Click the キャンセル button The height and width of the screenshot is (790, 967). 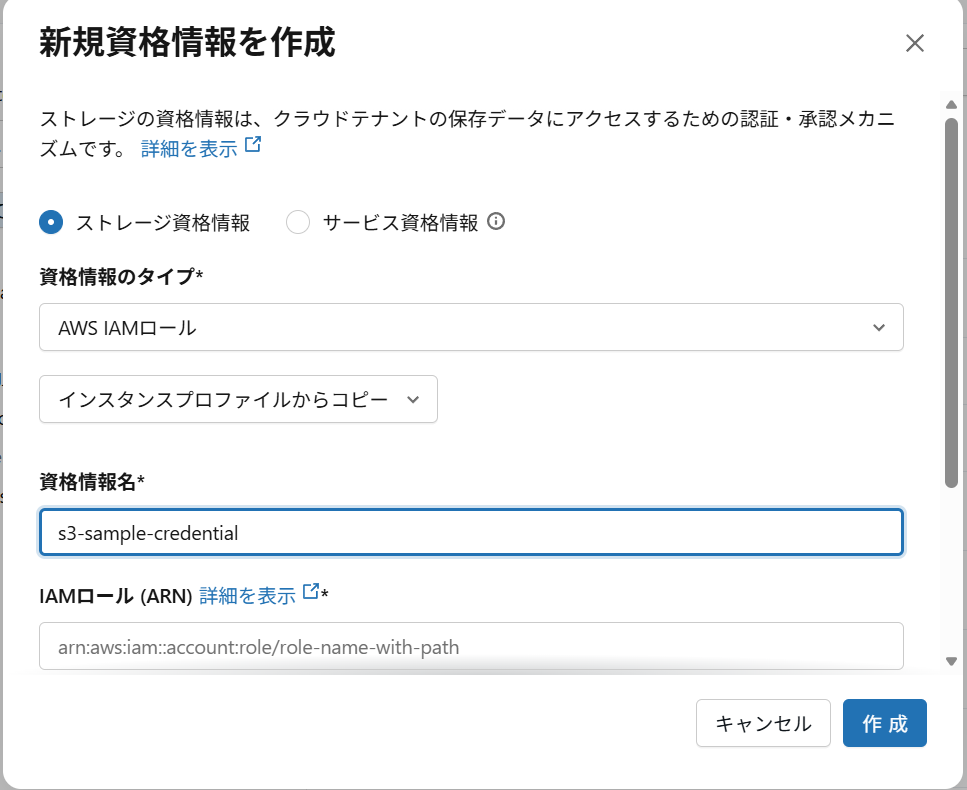(x=763, y=723)
